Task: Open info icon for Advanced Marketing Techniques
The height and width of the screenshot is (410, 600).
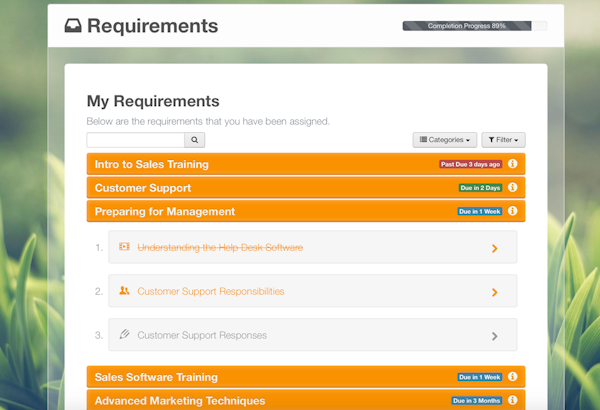Action: pos(512,400)
